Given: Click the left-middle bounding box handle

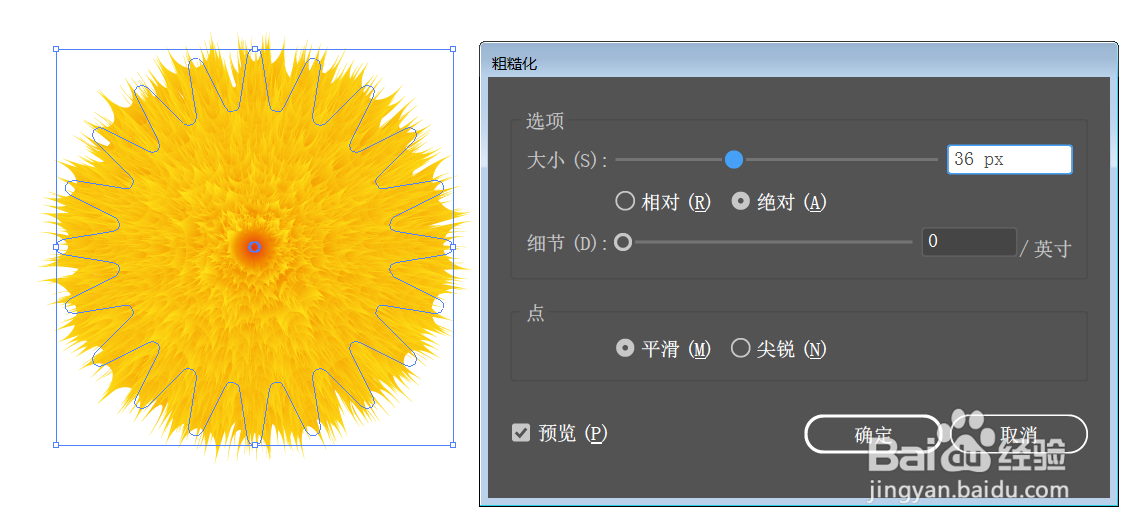Looking at the screenshot, I should [56, 246].
